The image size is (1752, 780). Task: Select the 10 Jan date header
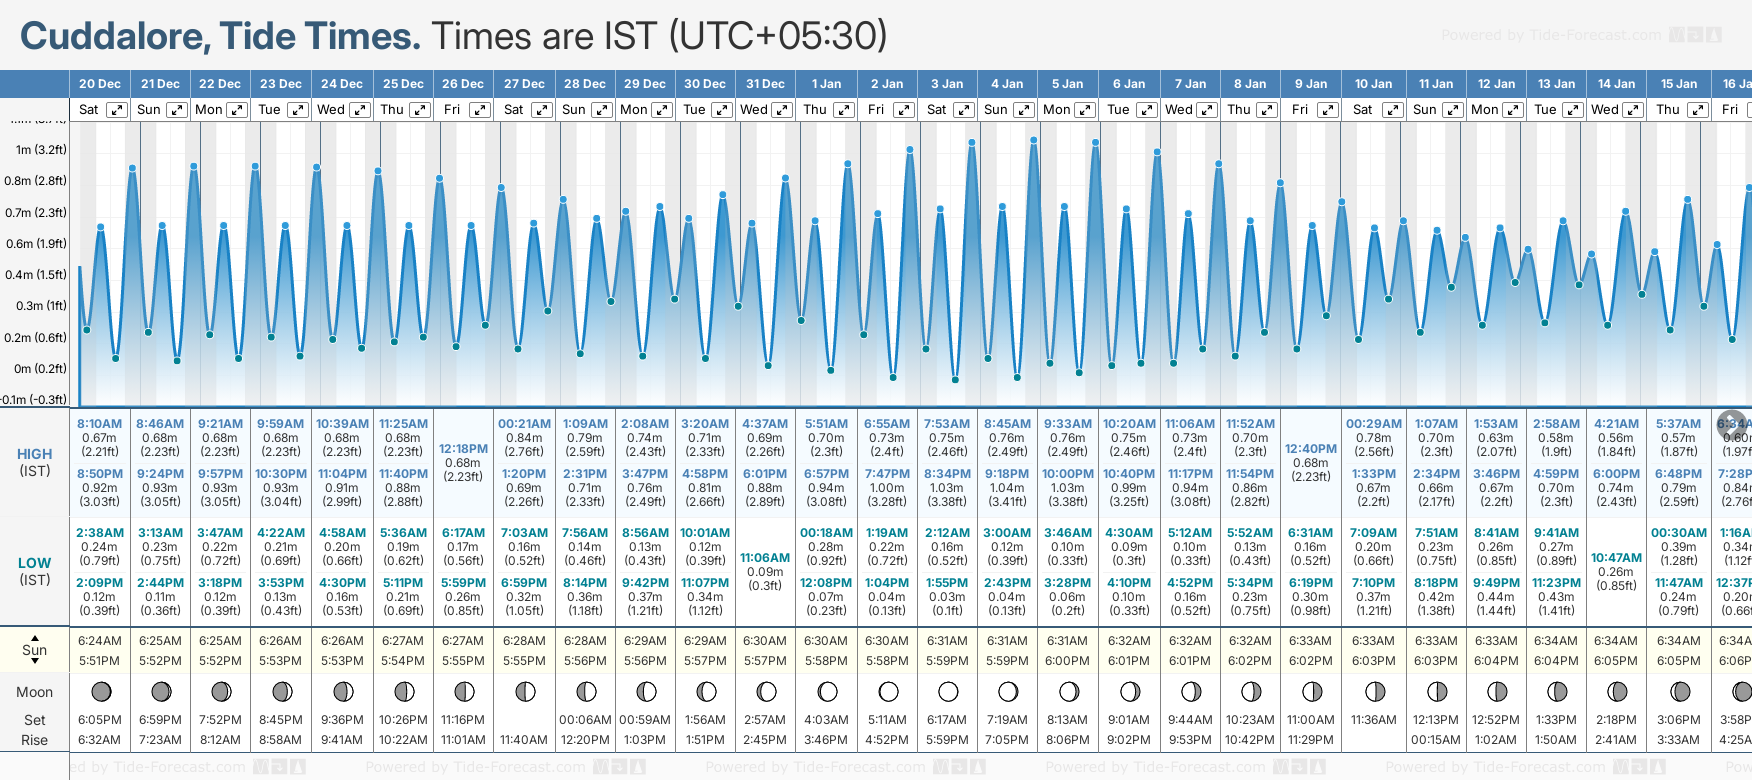pos(1373,84)
